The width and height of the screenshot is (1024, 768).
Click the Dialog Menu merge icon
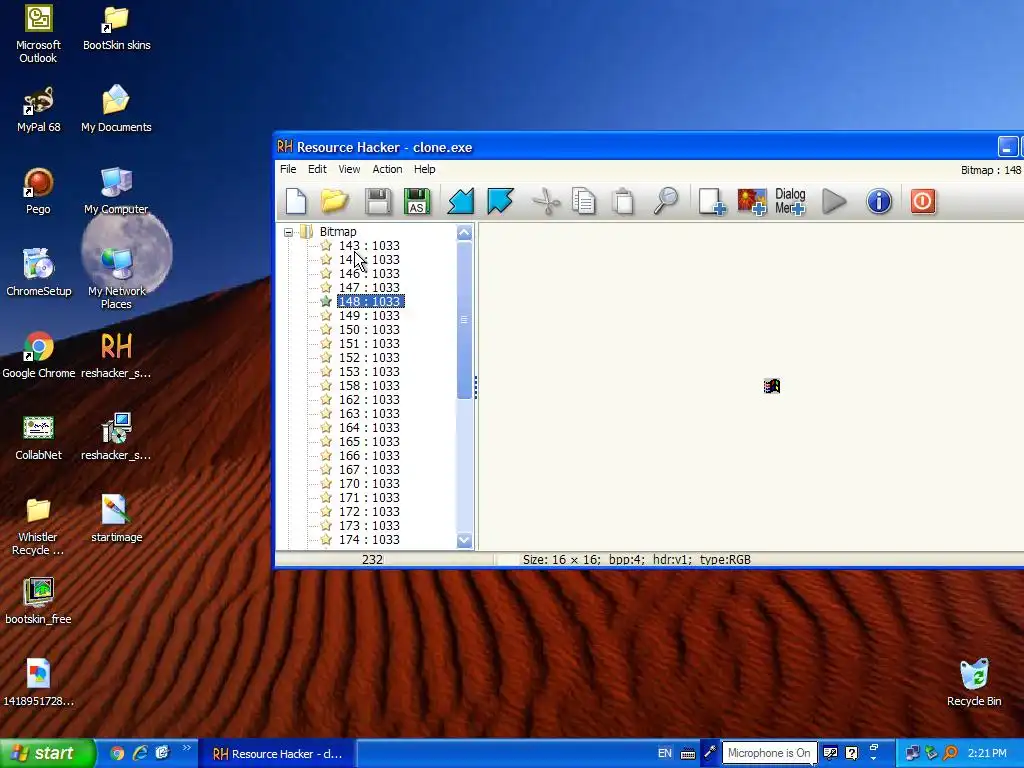pyautogui.click(x=790, y=201)
